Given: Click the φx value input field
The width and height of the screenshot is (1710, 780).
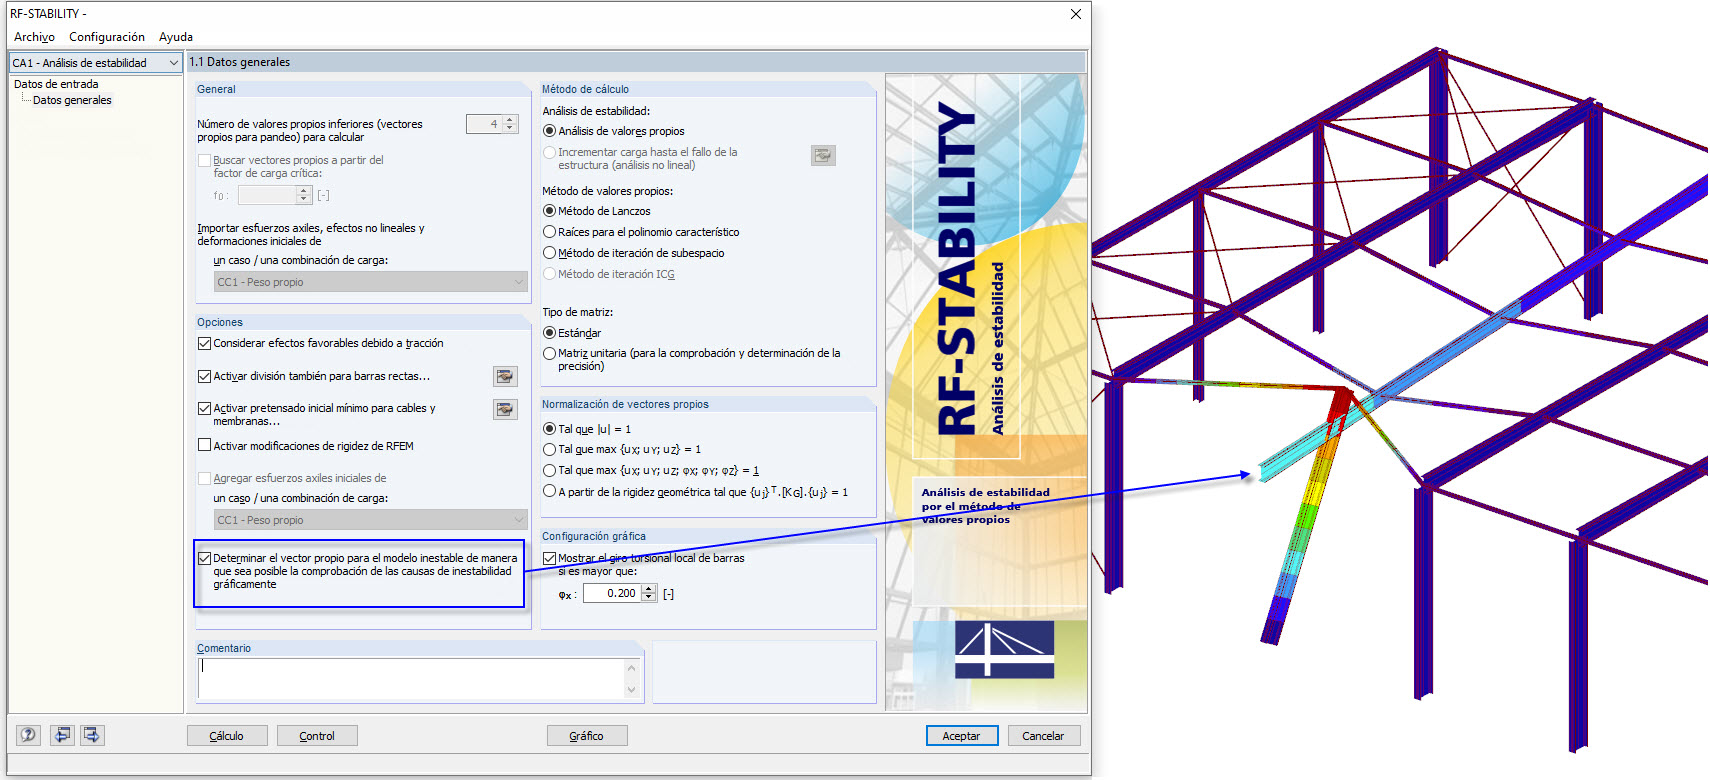Looking at the screenshot, I should [612, 593].
